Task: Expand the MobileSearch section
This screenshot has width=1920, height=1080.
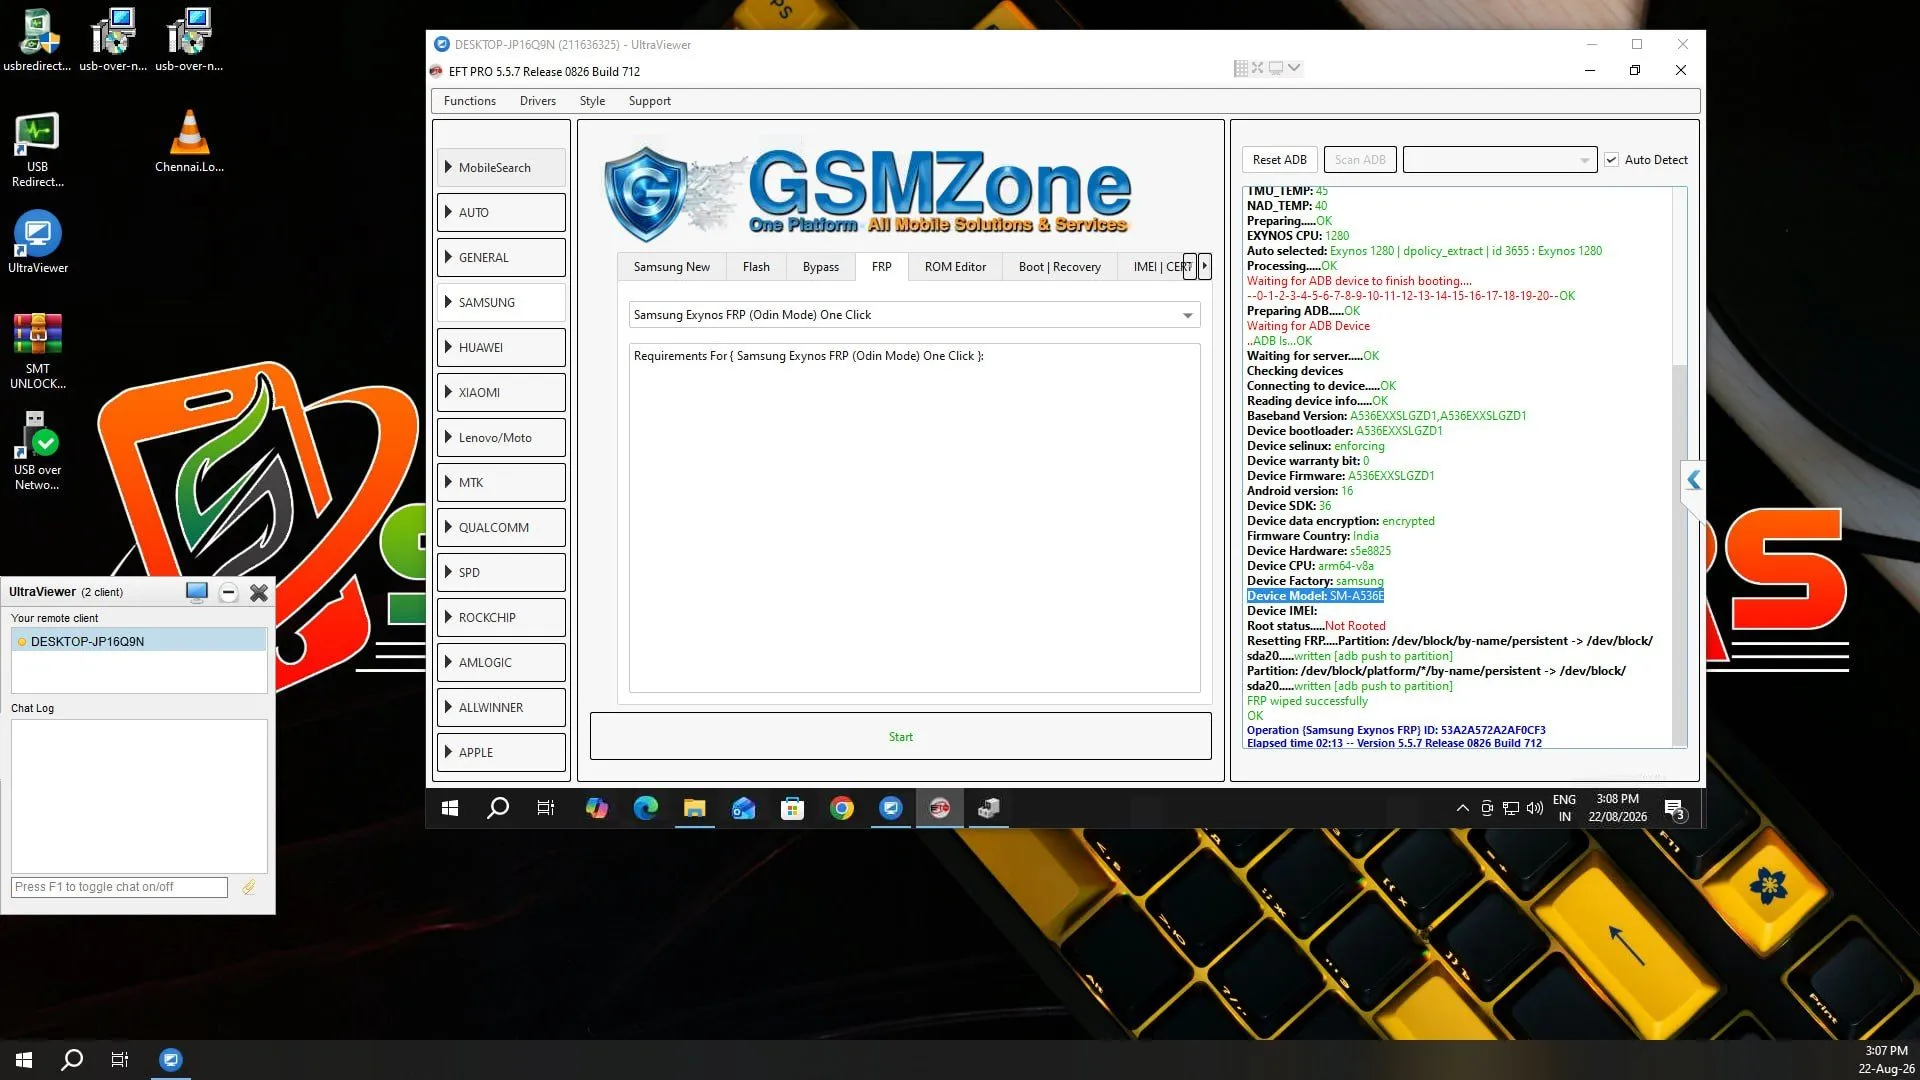Action: (x=501, y=168)
